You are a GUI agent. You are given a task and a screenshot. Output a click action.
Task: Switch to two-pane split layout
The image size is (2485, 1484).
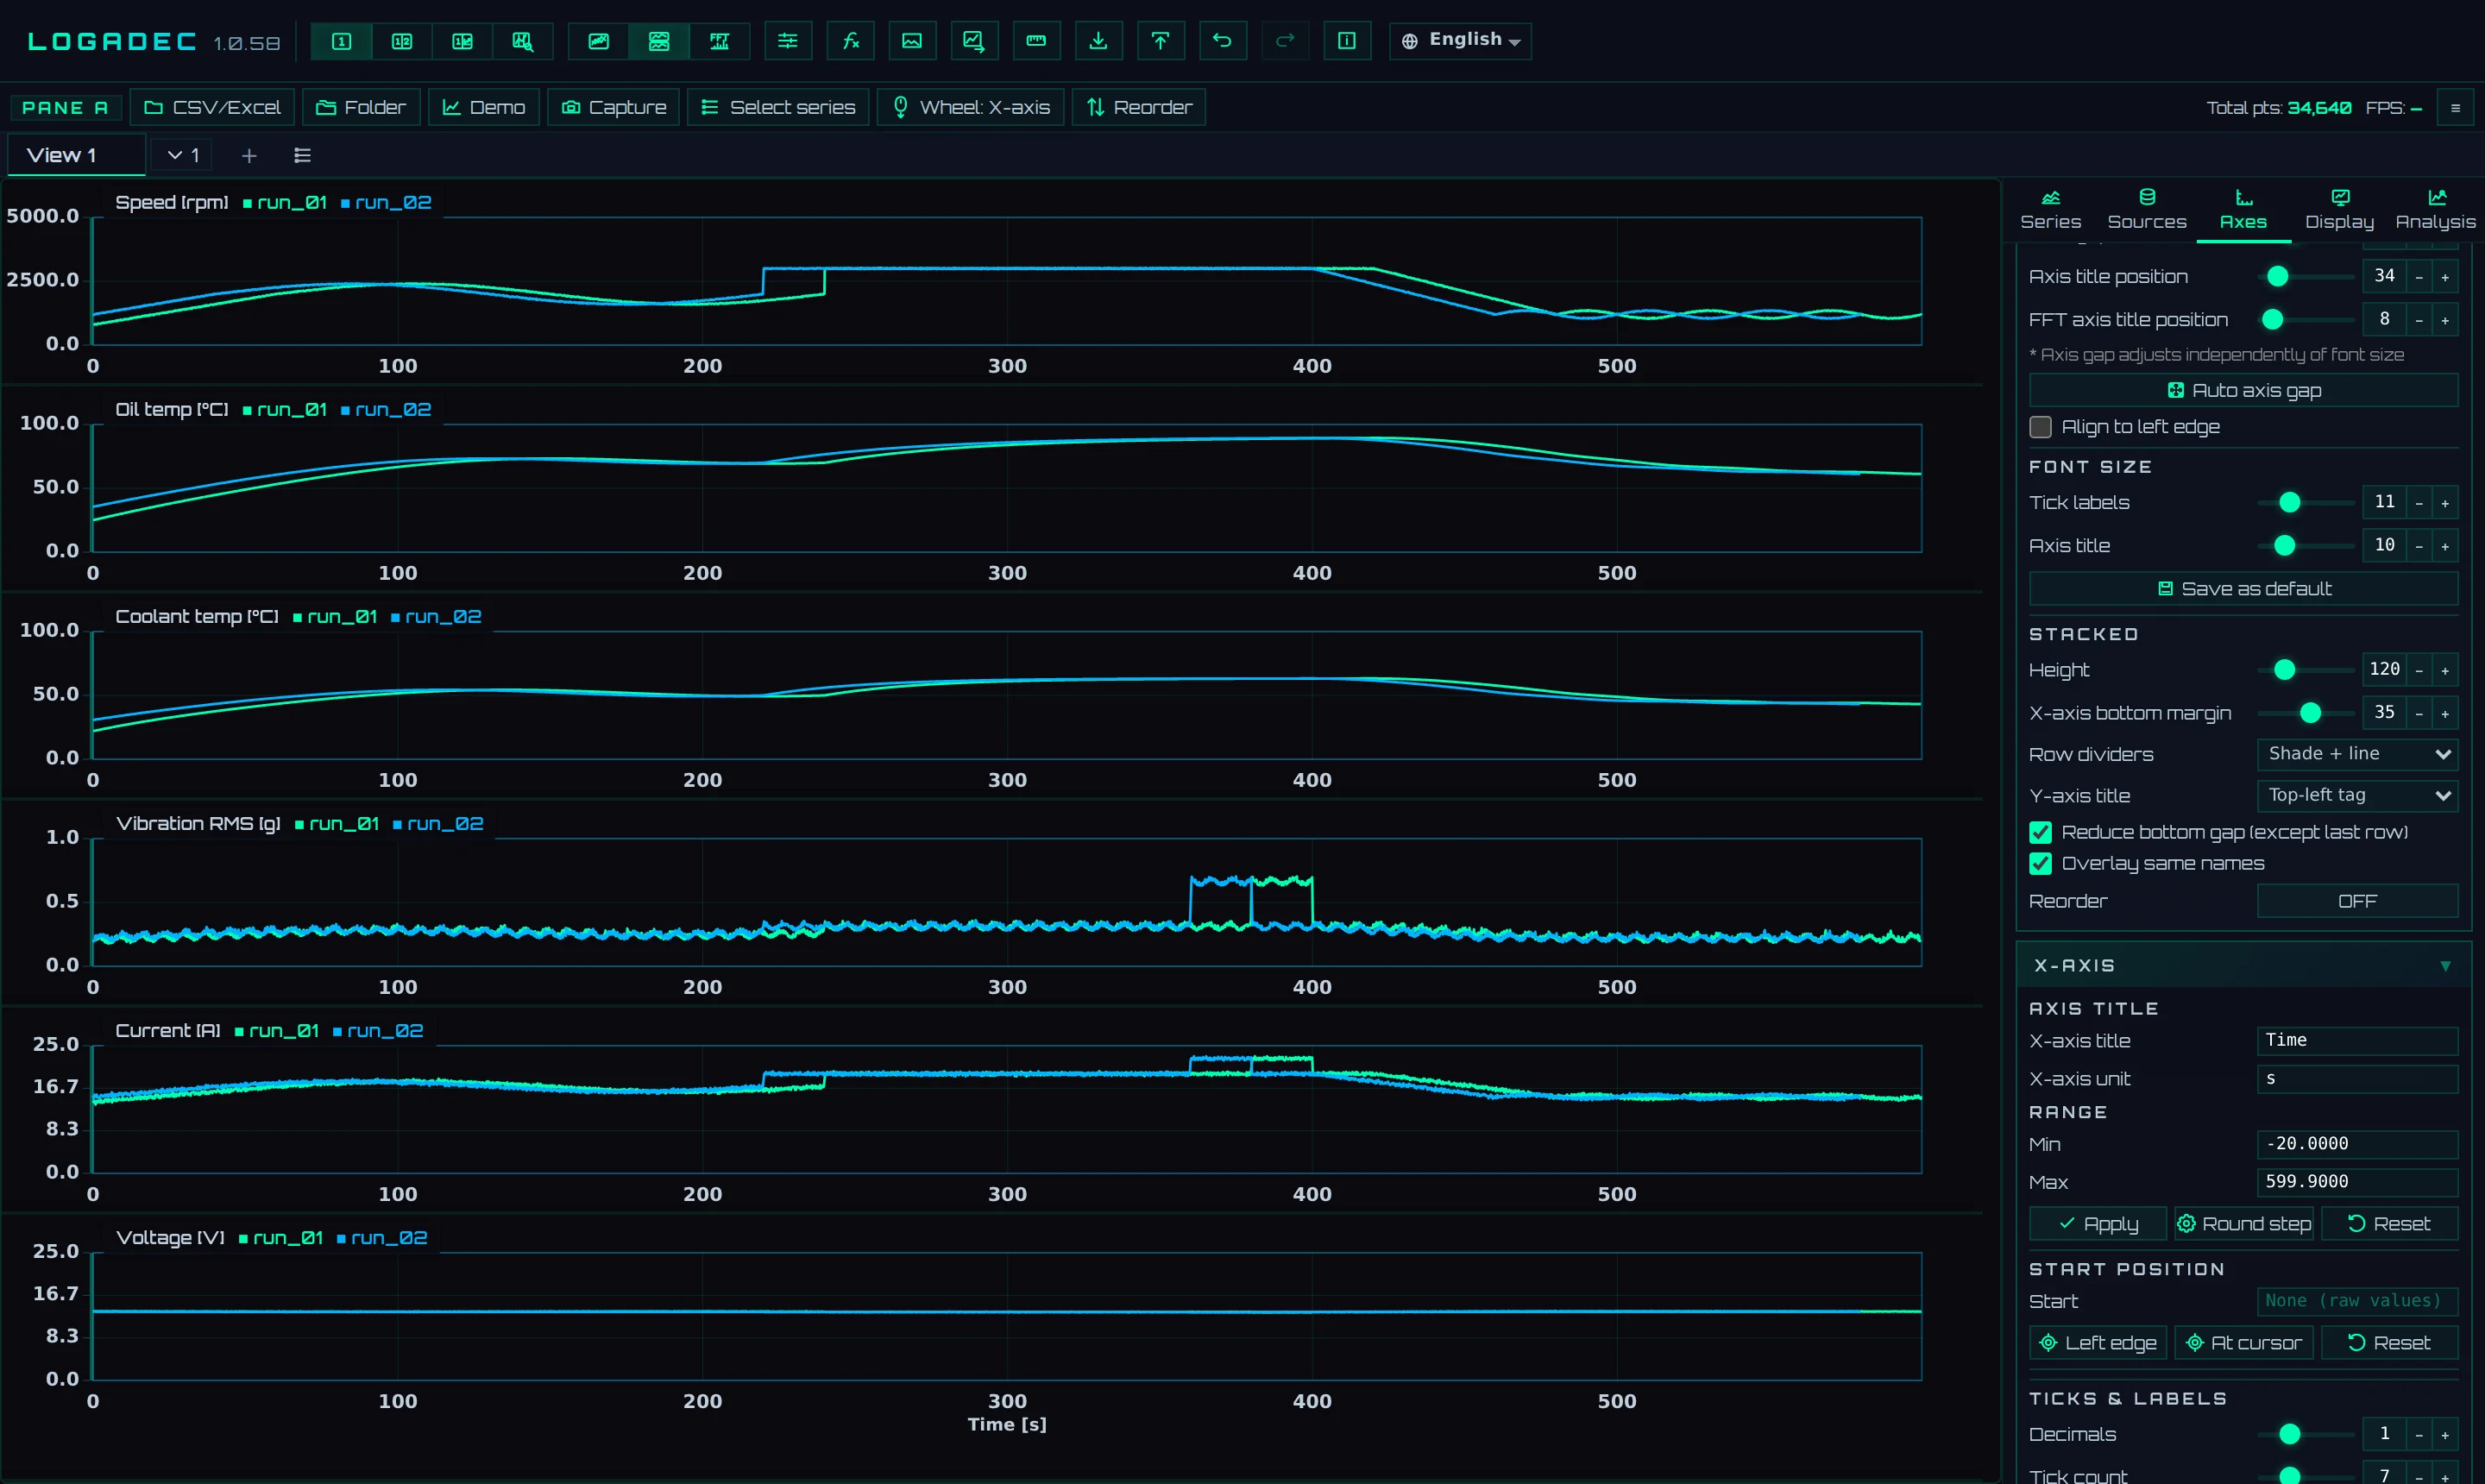[x=402, y=41]
